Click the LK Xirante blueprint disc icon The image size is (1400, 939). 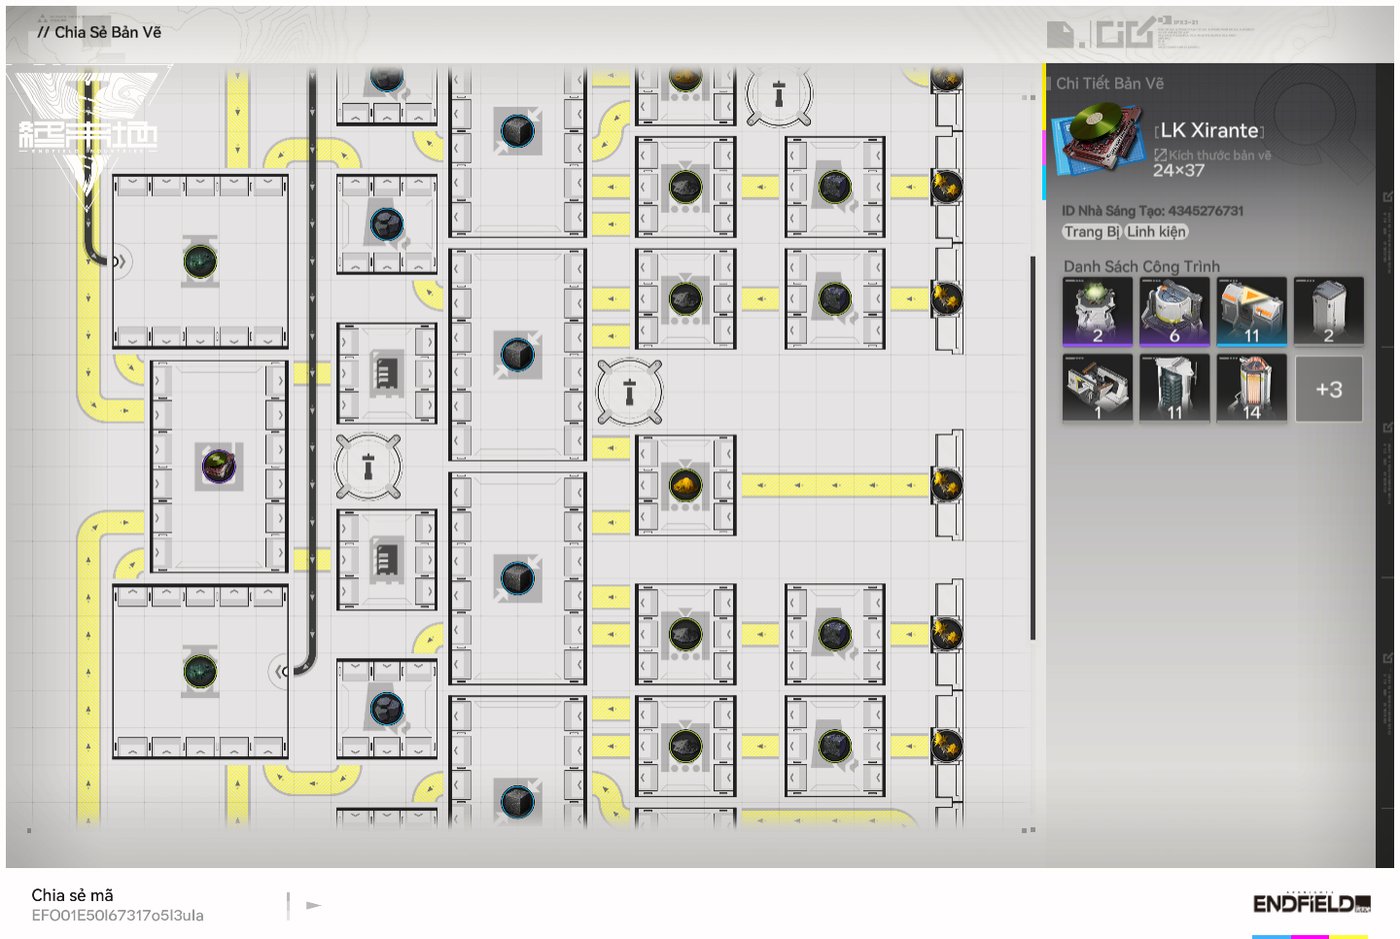tap(1099, 138)
